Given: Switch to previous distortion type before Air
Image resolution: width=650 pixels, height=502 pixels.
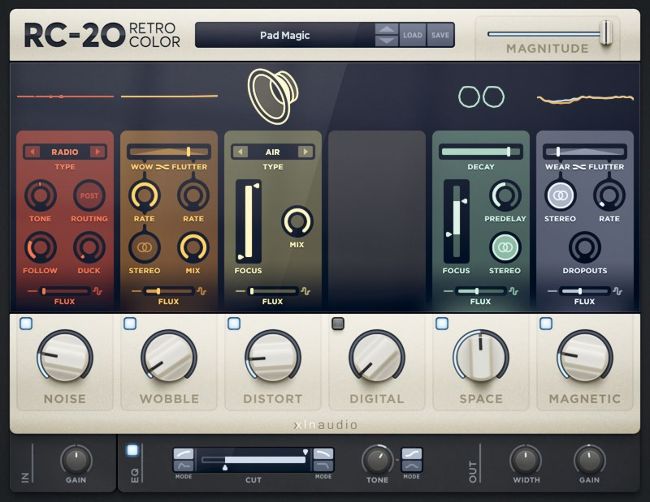Looking at the screenshot, I should click(240, 152).
